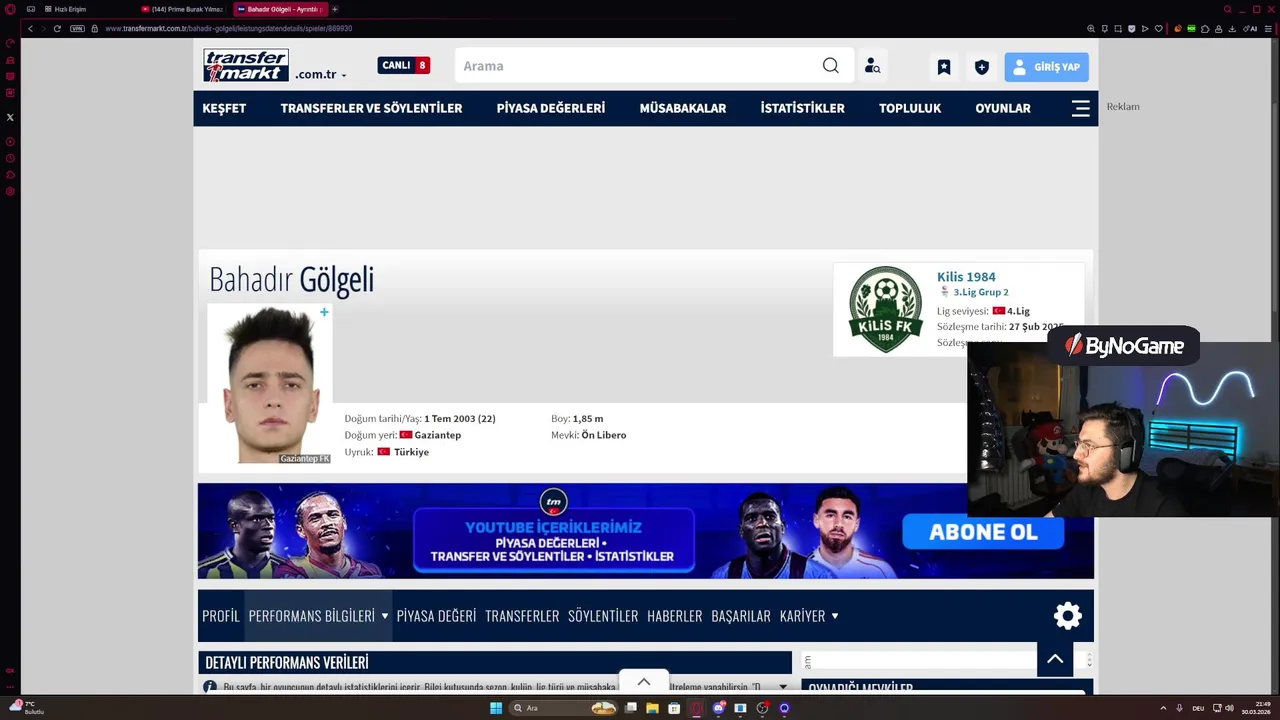Image resolution: width=1280 pixels, height=720 pixels.
Task: Click the VPN badge in address bar
Action: (x=77, y=28)
